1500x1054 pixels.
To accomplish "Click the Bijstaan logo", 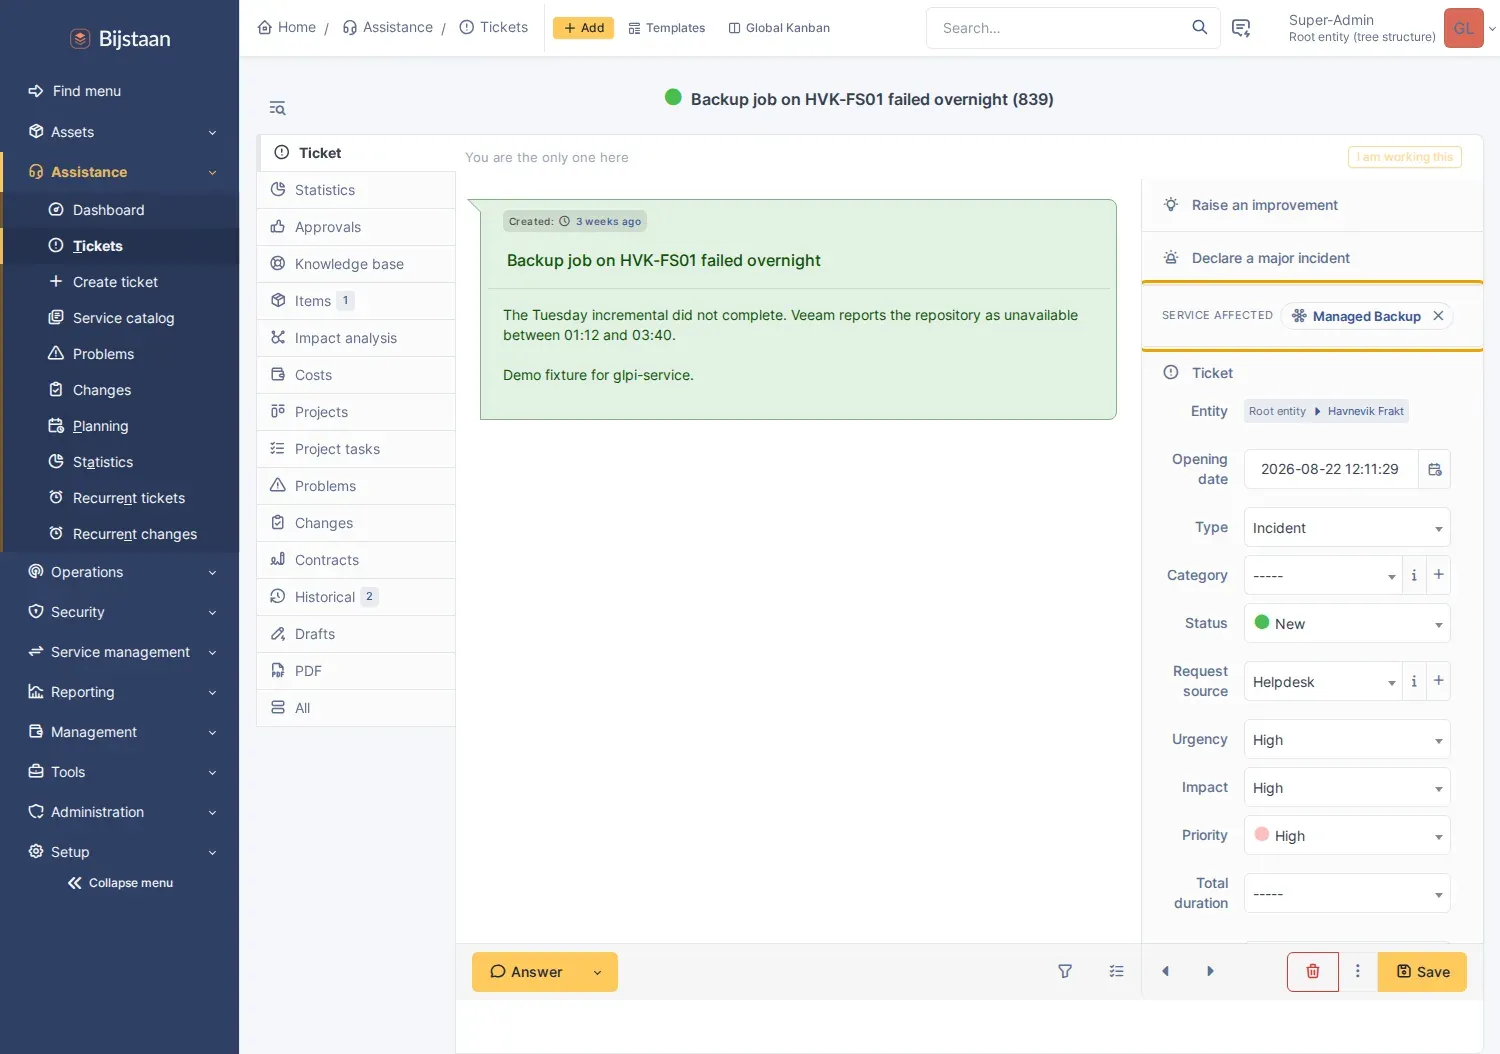I will pyautogui.click(x=120, y=39).
